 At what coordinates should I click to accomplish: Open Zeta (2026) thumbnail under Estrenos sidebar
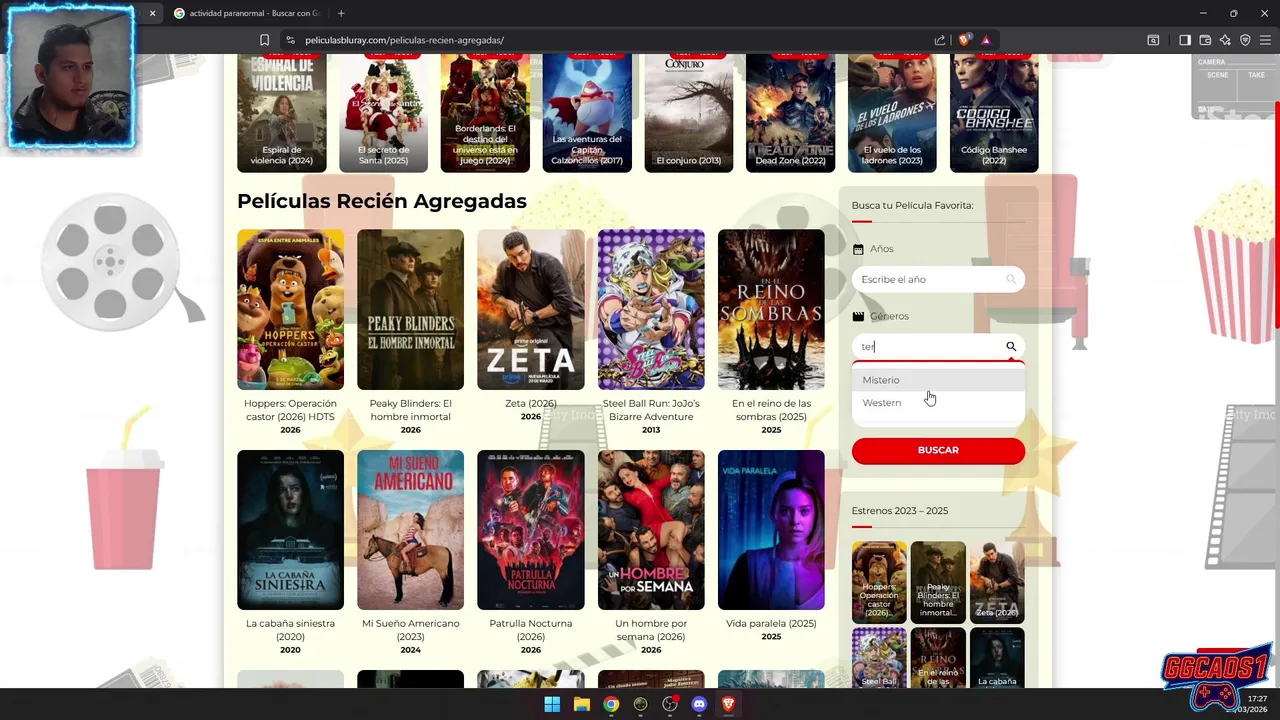[997, 582]
